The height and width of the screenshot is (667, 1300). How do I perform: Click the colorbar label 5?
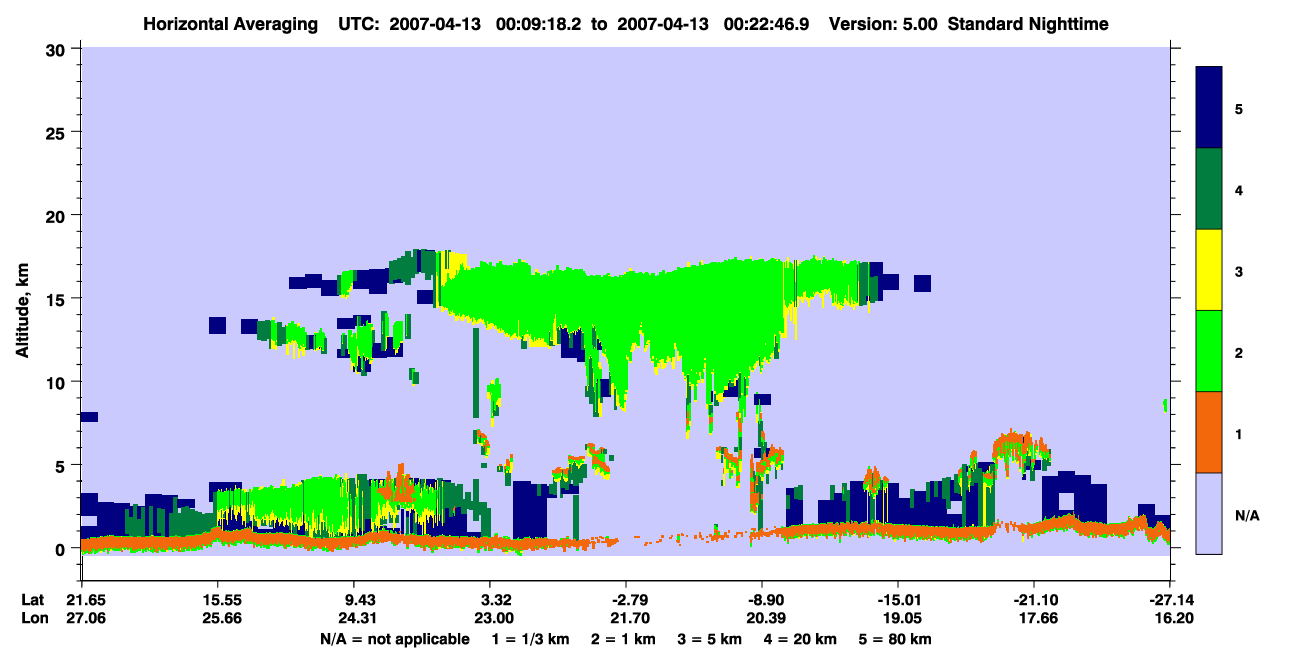pos(1239,108)
